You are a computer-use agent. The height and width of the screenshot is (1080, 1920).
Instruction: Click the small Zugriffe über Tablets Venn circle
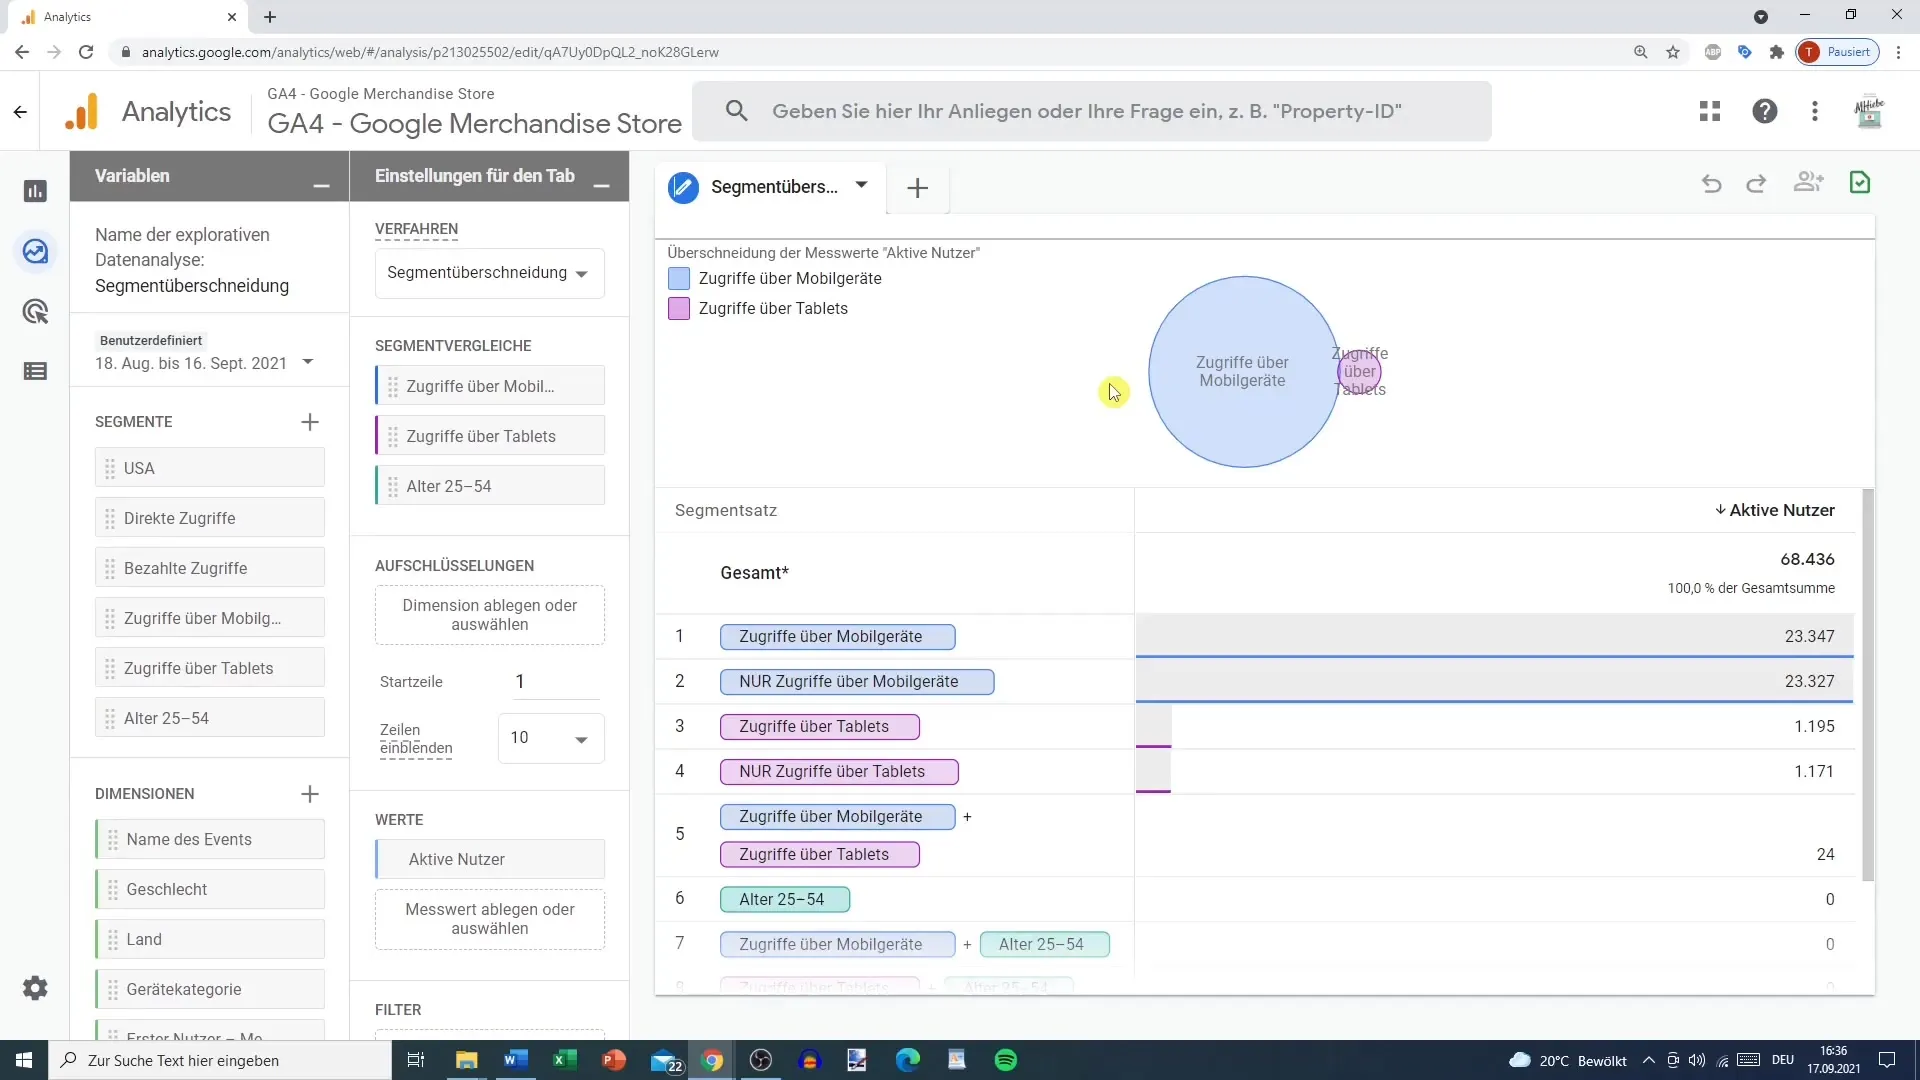point(1362,372)
